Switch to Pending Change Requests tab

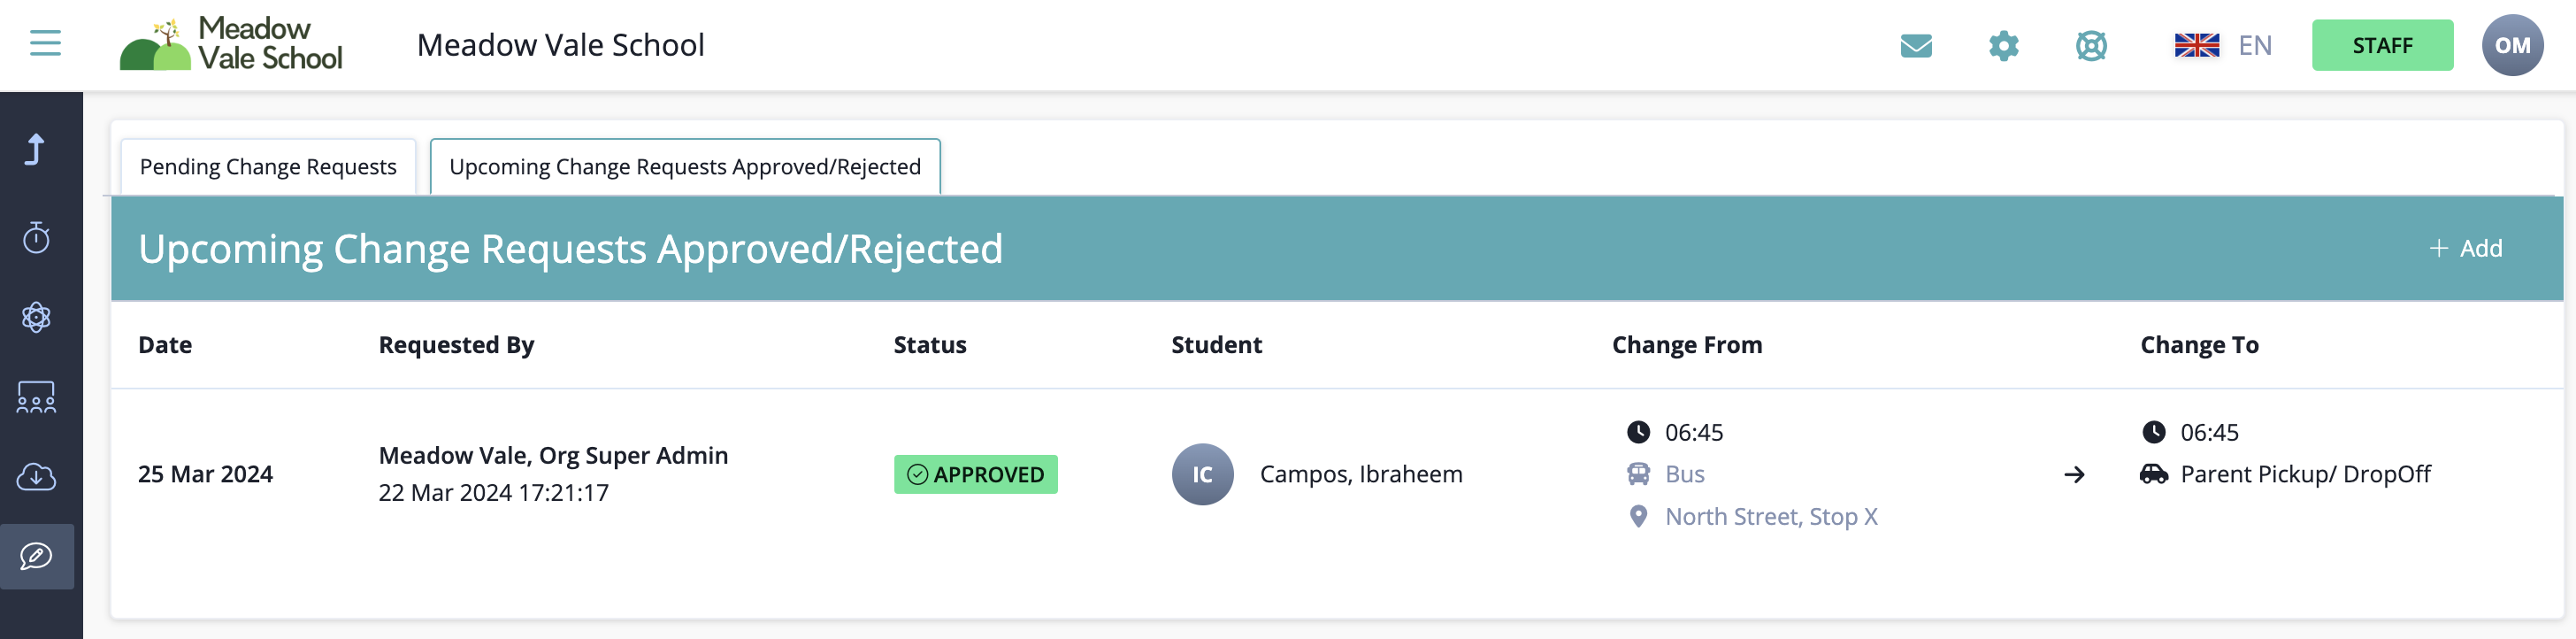click(x=268, y=167)
